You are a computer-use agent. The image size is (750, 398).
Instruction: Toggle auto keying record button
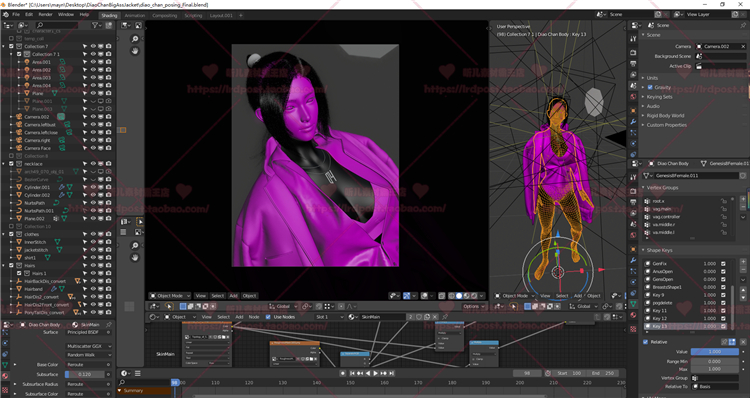tap(342, 373)
